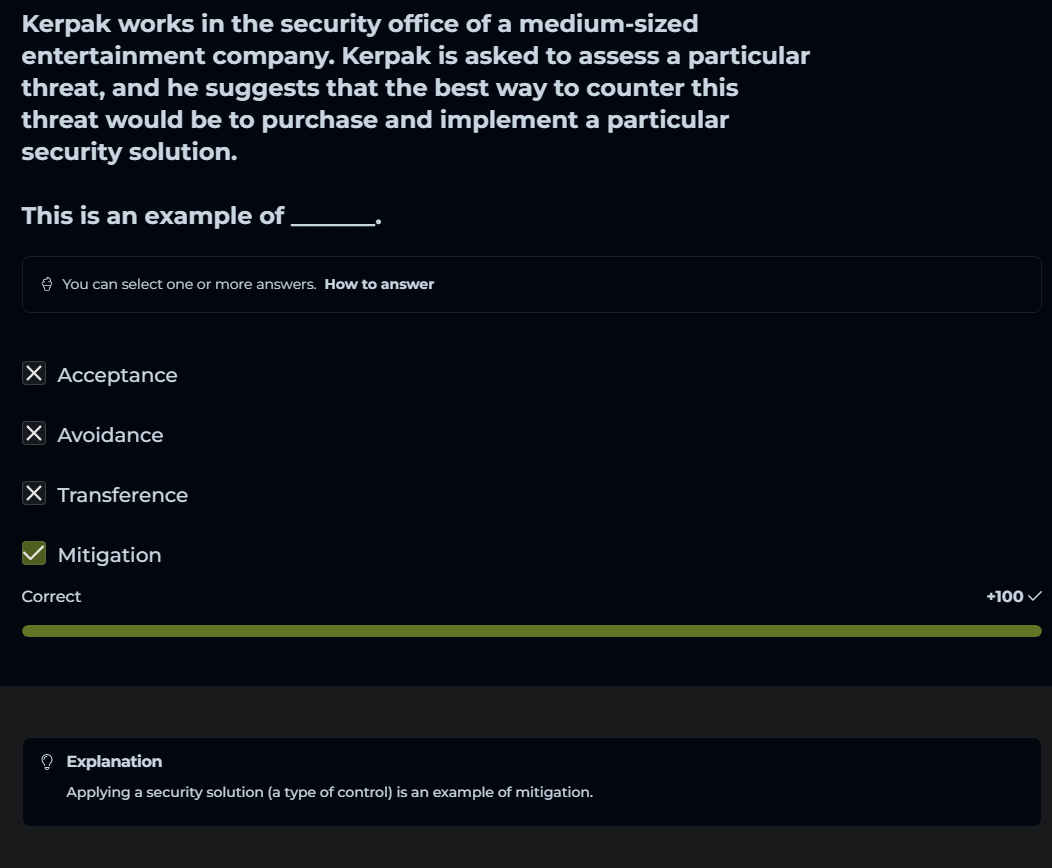This screenshot has height=868, width=1052.
Task: Toggle the Avoidance checkbox
Action: point(34,434)
